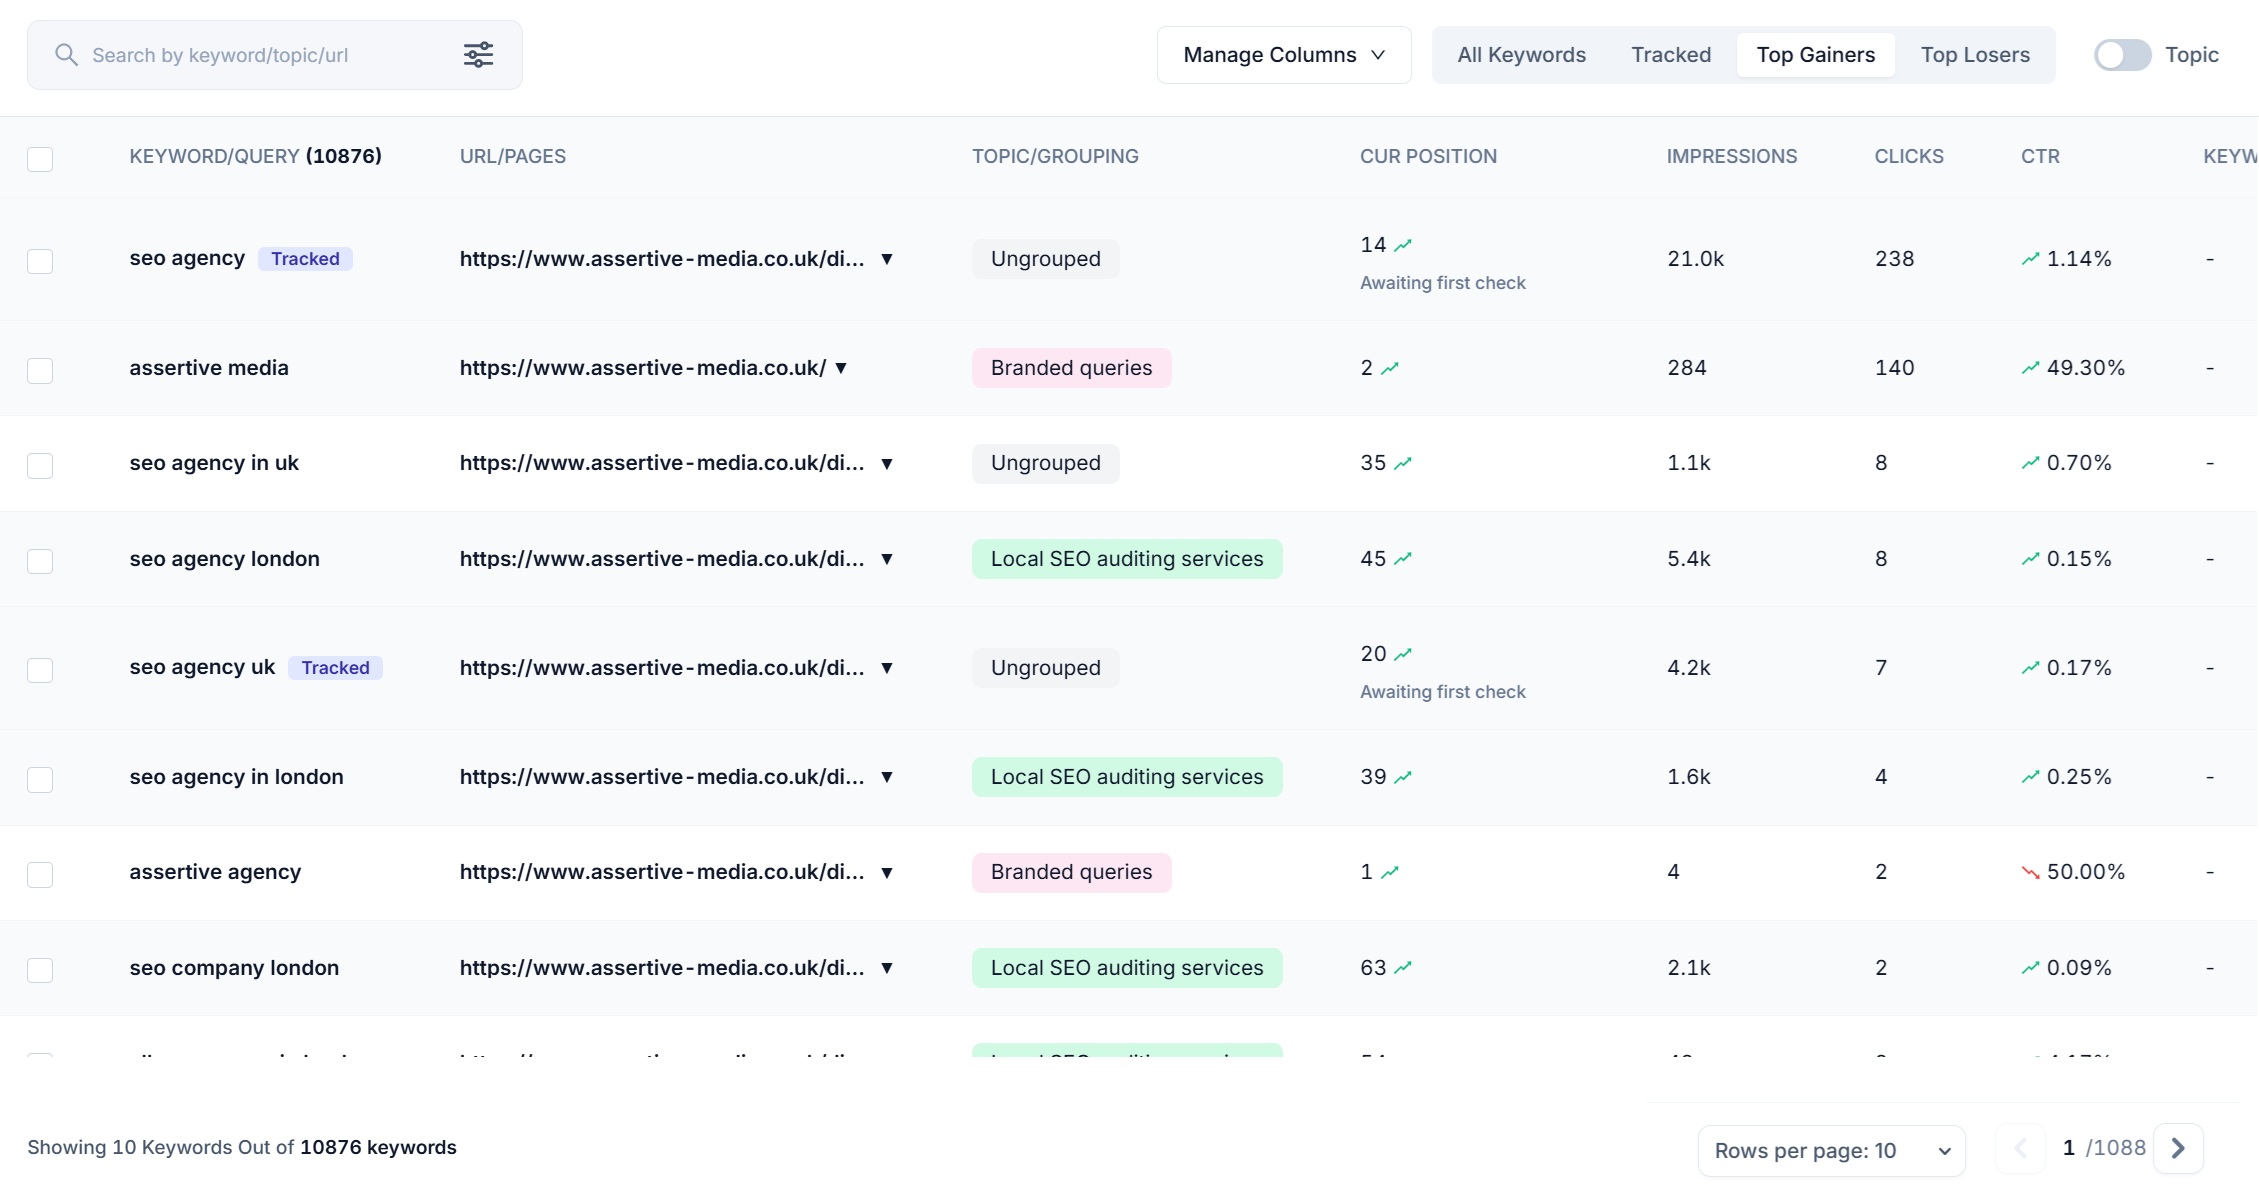Check seo agency in london checkbox
Viewport: 2259px width, 1193px height.
pos(40,779)
